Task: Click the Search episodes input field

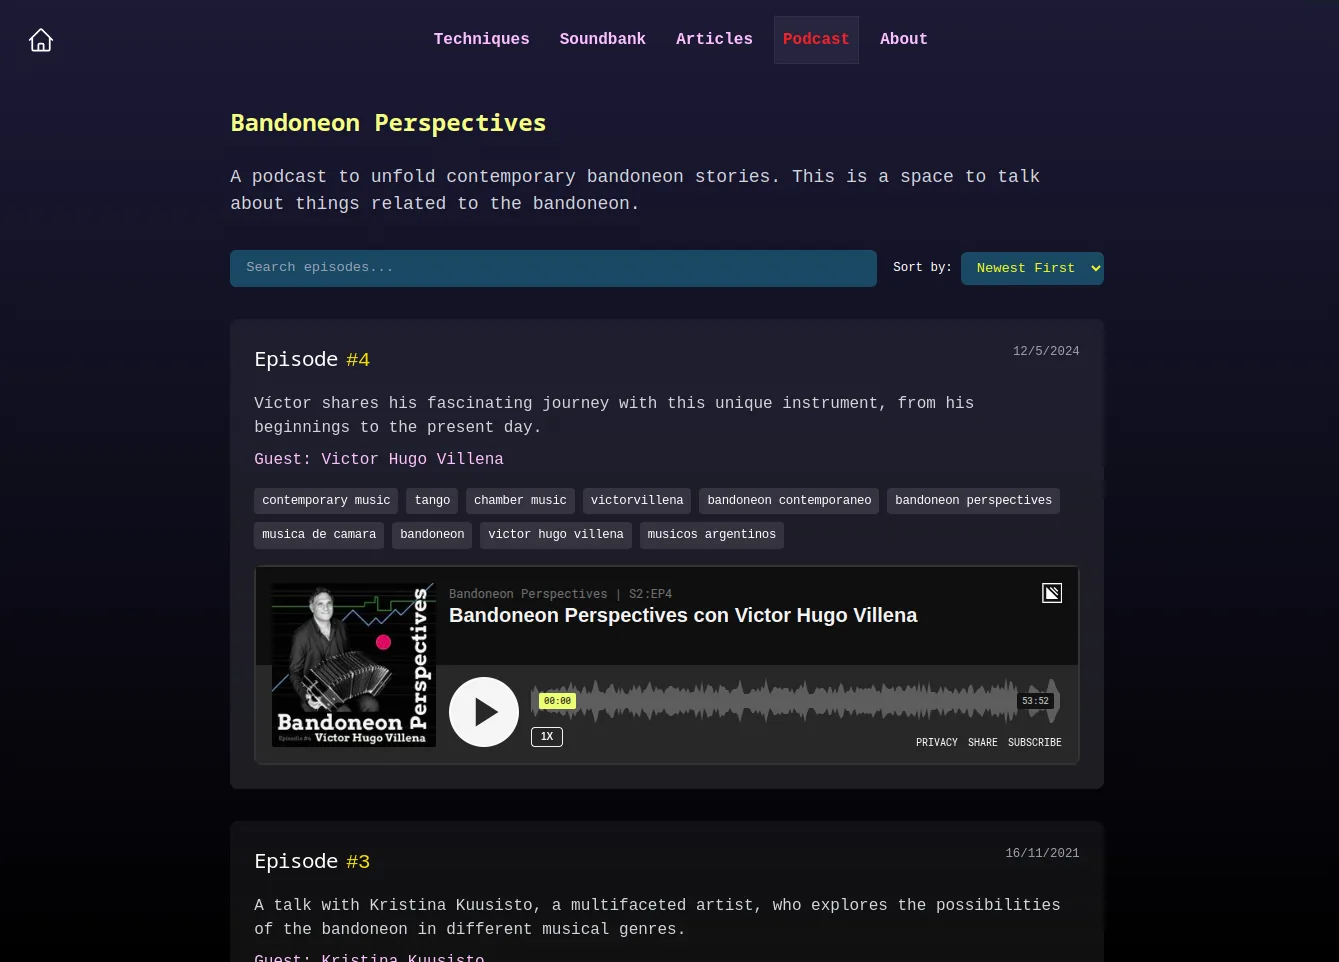Action: pyautogui.click(x=553, y=268)
